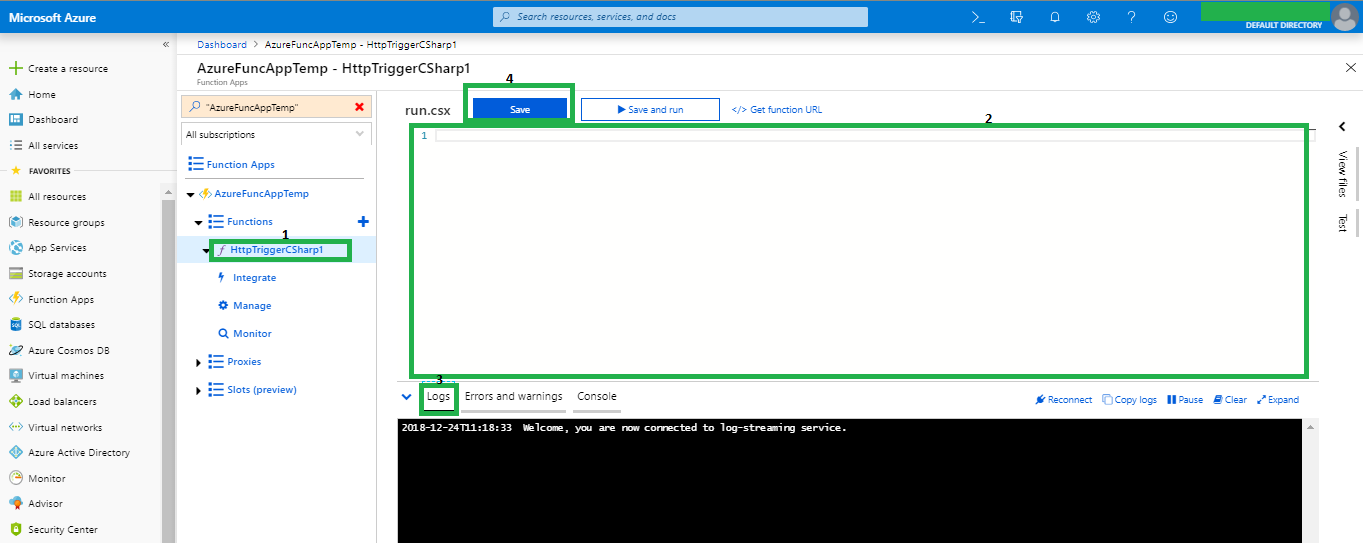Expand the logs panel
1363x543 pixels.
[1278, 400]
